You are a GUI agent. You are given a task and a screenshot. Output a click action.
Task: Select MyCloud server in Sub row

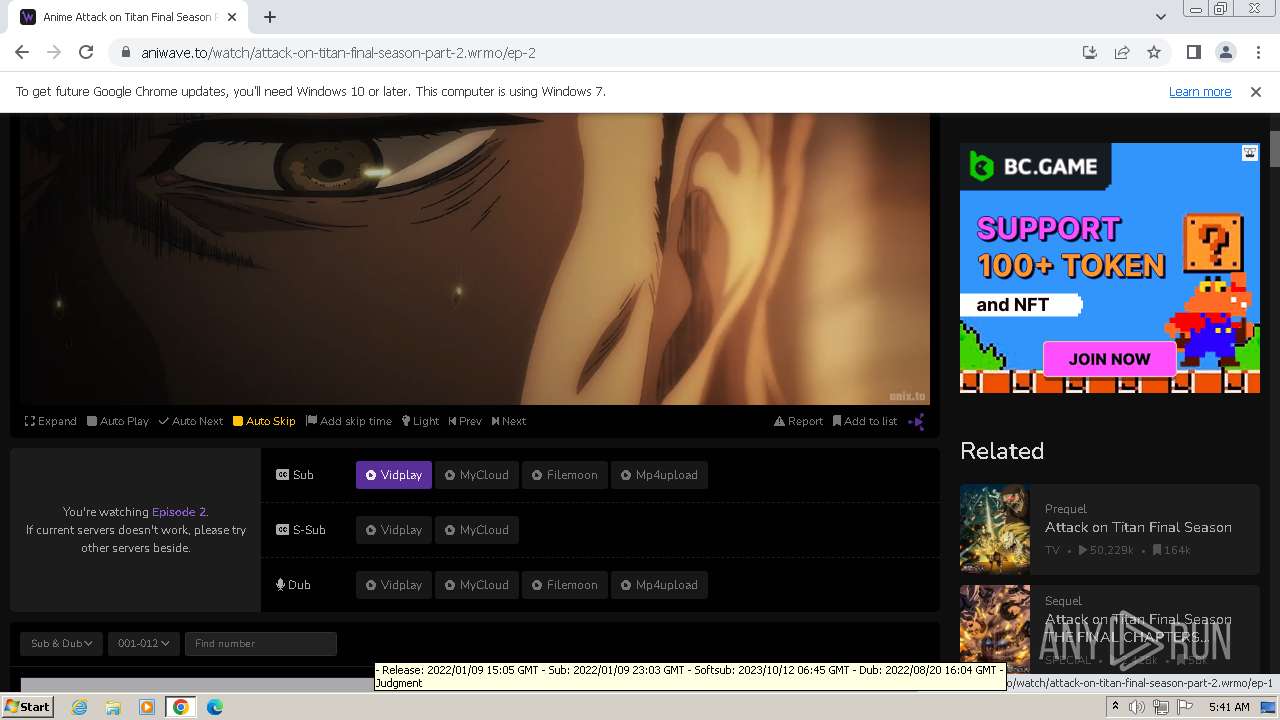[477, 475]
